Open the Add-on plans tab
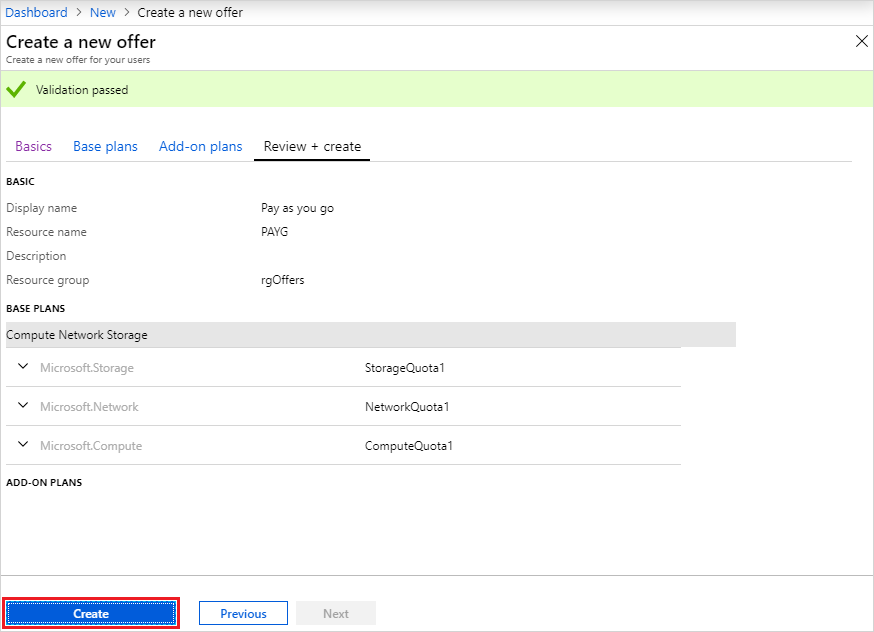Screen dimensions: 874x632 coord(200,146)
